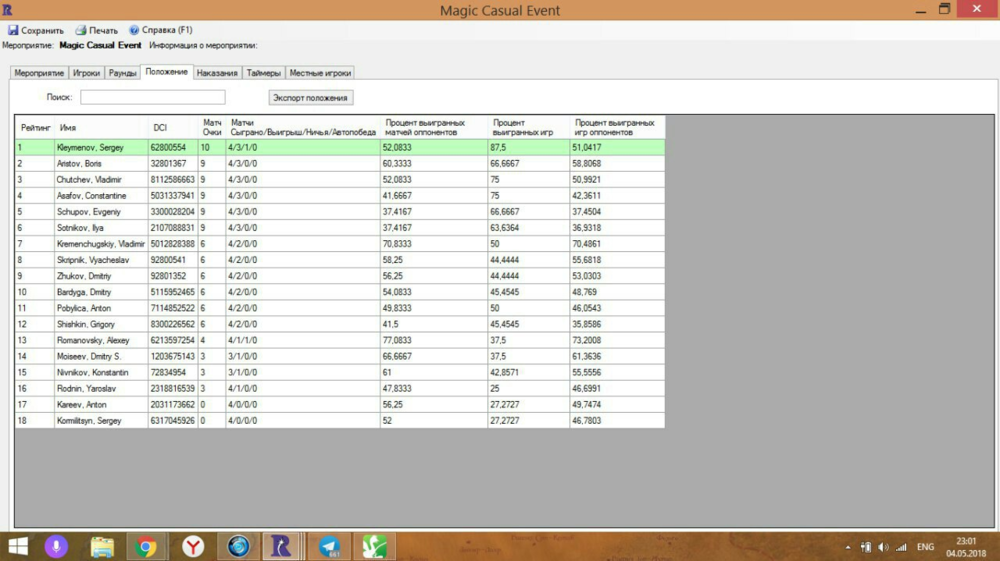
Task: Click the purple microphone taskbar icon
Action: 56,546
